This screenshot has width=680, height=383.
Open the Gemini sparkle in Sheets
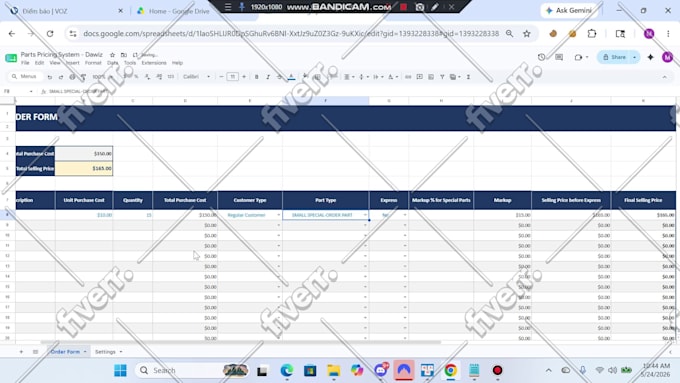click(x=651, y=57)
